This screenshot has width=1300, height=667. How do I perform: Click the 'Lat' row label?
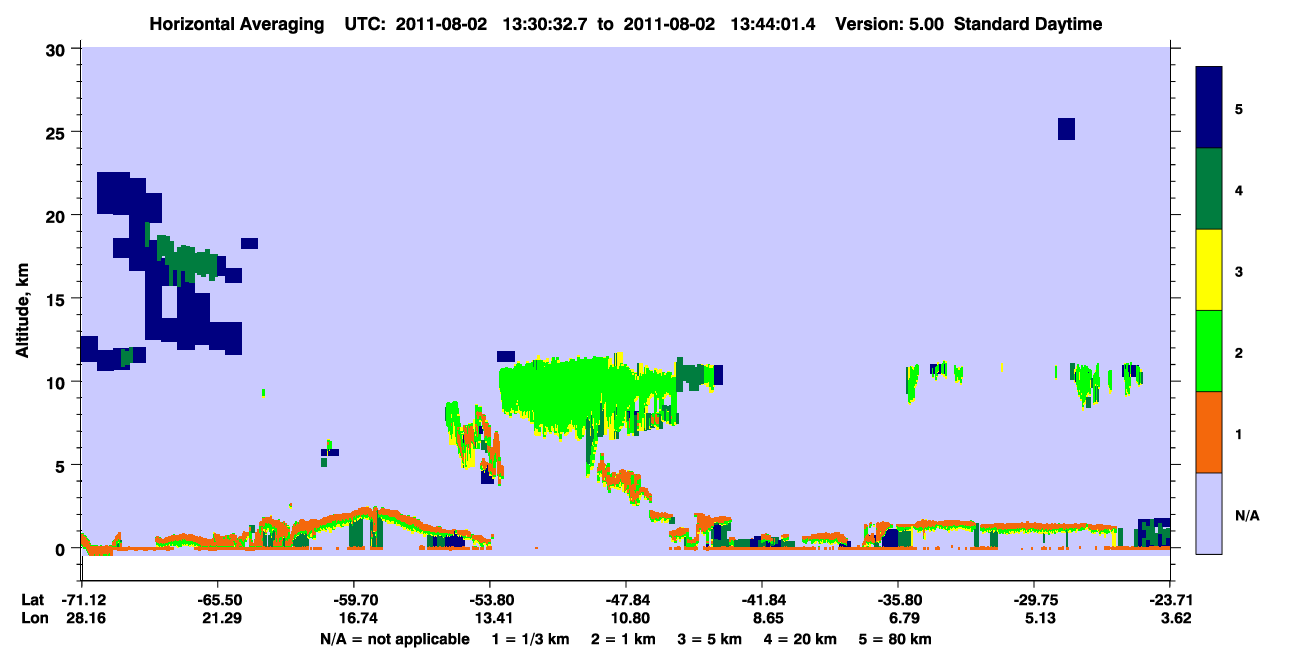32,600
